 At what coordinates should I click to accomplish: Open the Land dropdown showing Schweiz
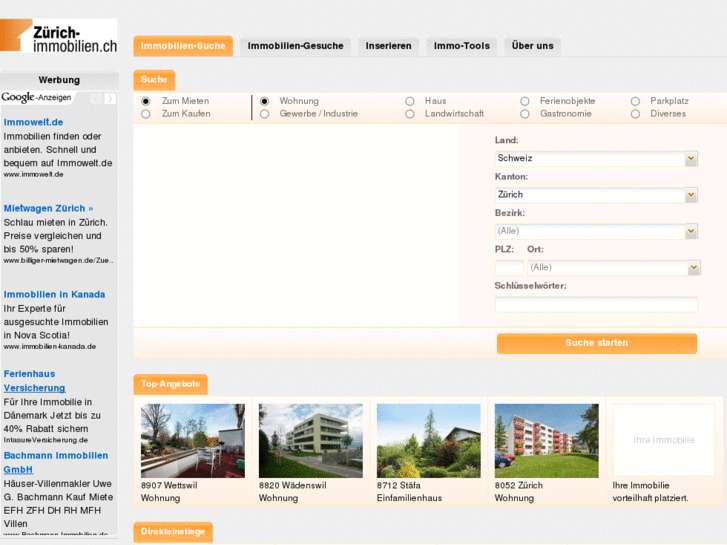(596, 159)
